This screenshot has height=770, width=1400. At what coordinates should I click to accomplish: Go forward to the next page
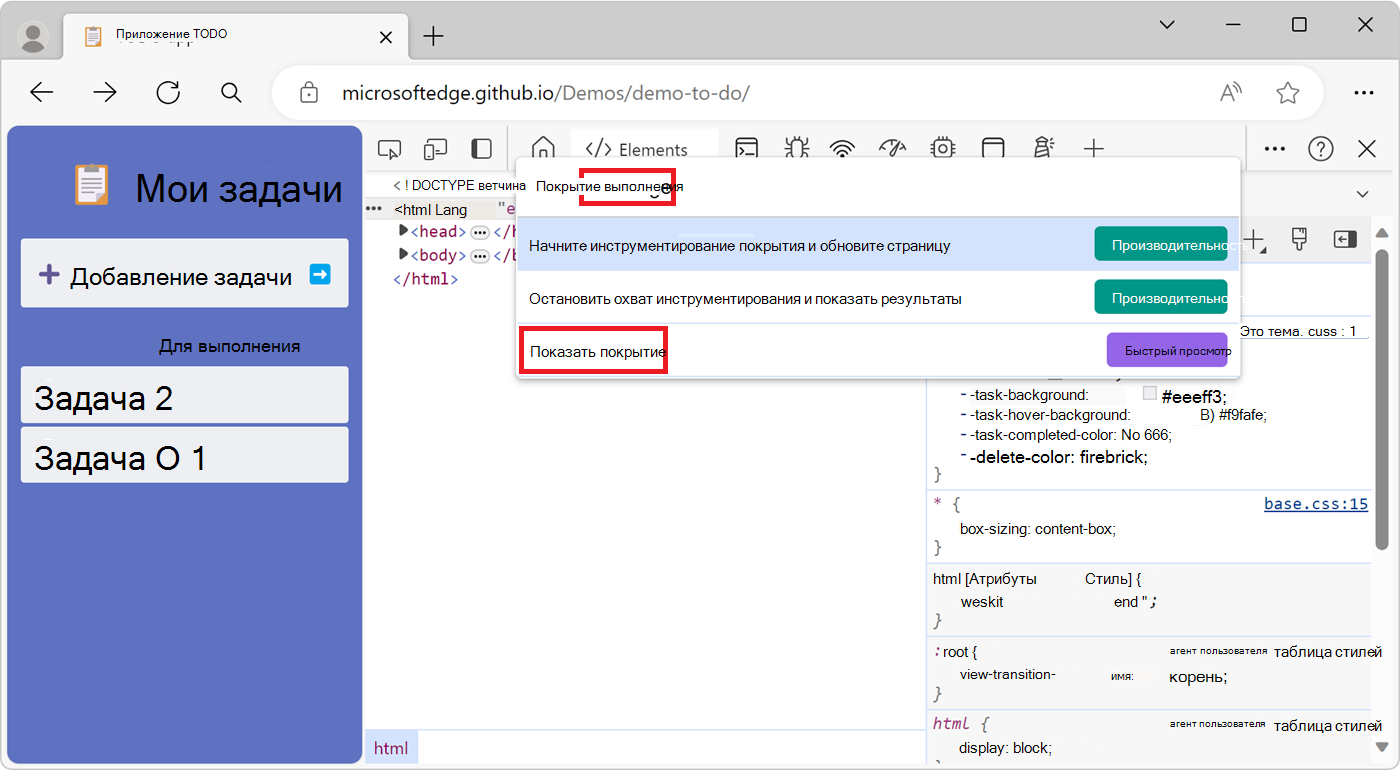105,93
